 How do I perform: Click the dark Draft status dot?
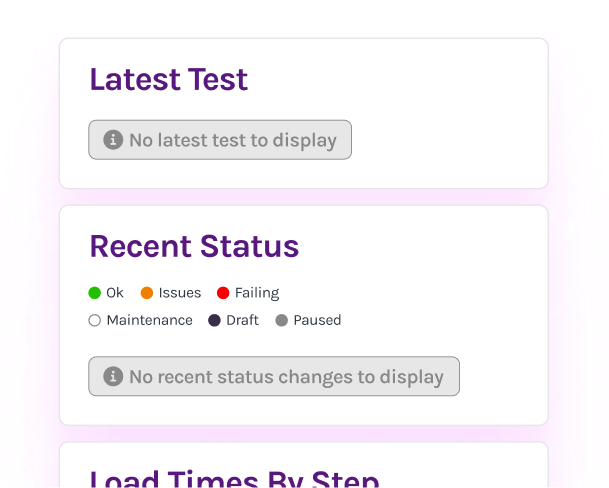tap(214, 321)
